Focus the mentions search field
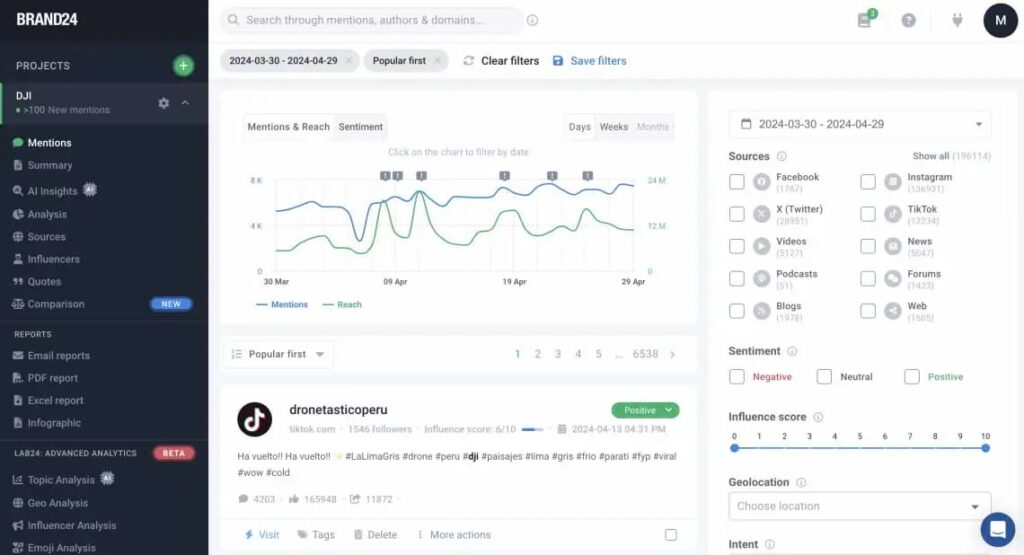The image size is (1024, 555). tap(372, 20)
